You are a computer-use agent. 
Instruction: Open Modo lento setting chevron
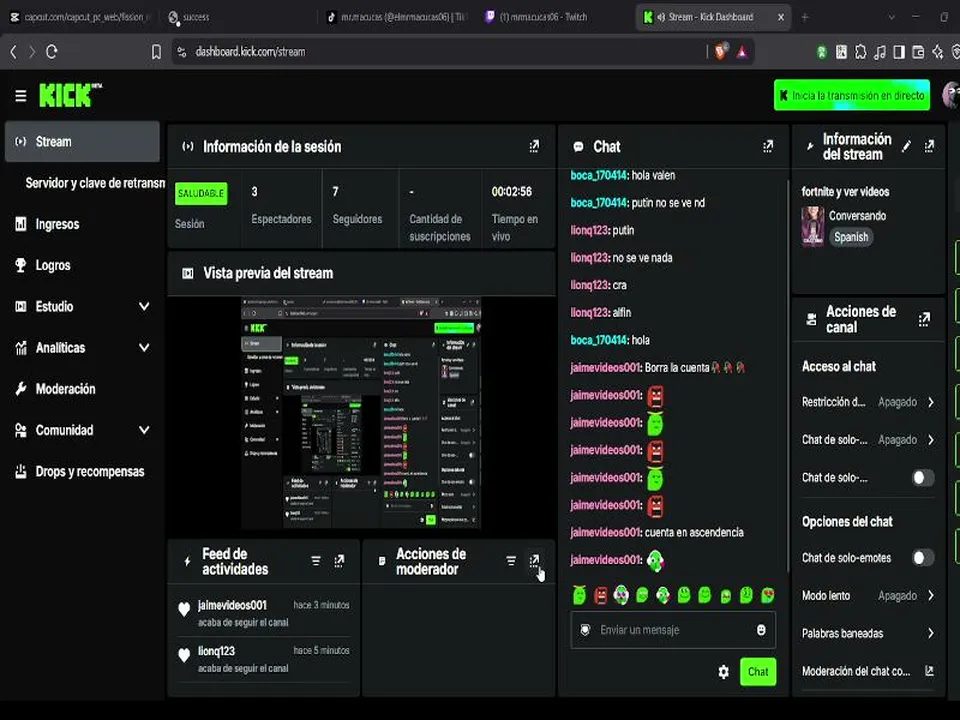(931, 595)
